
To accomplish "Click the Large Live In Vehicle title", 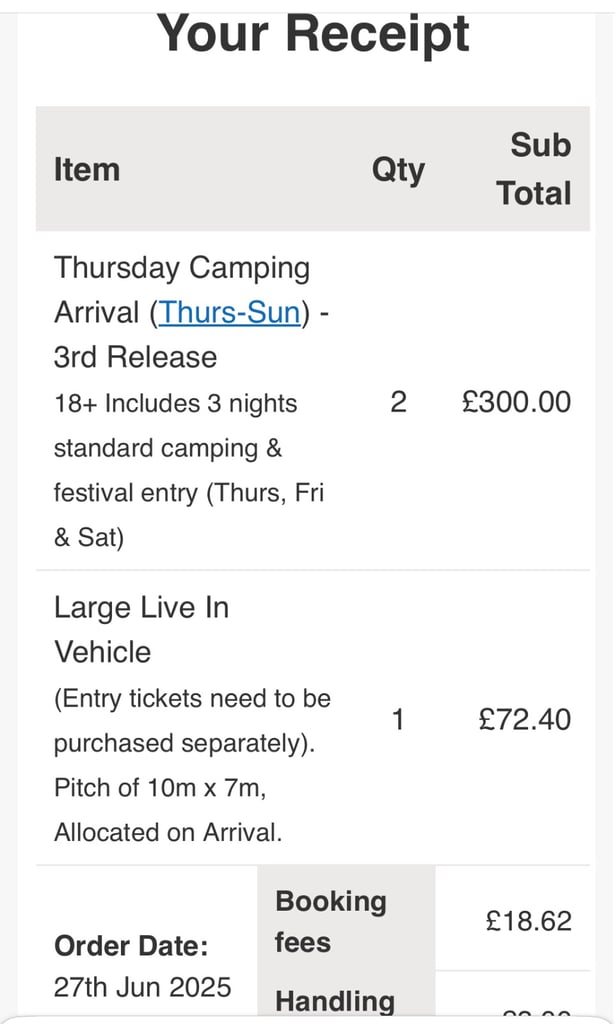I will (x=141, y=630).
